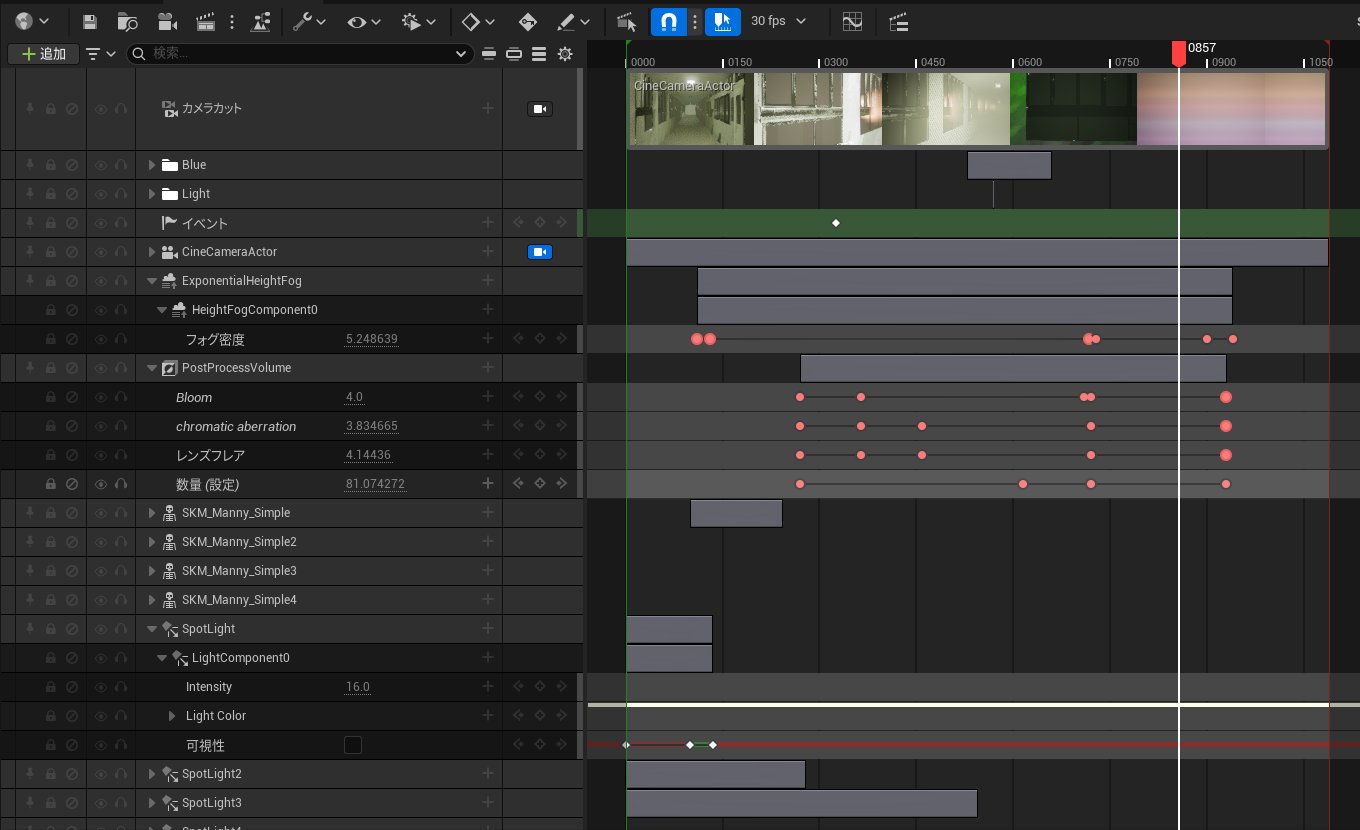This screenshot has height=830, width=1360.
Task: Click the 検索 search field
Action: [300, 53]
